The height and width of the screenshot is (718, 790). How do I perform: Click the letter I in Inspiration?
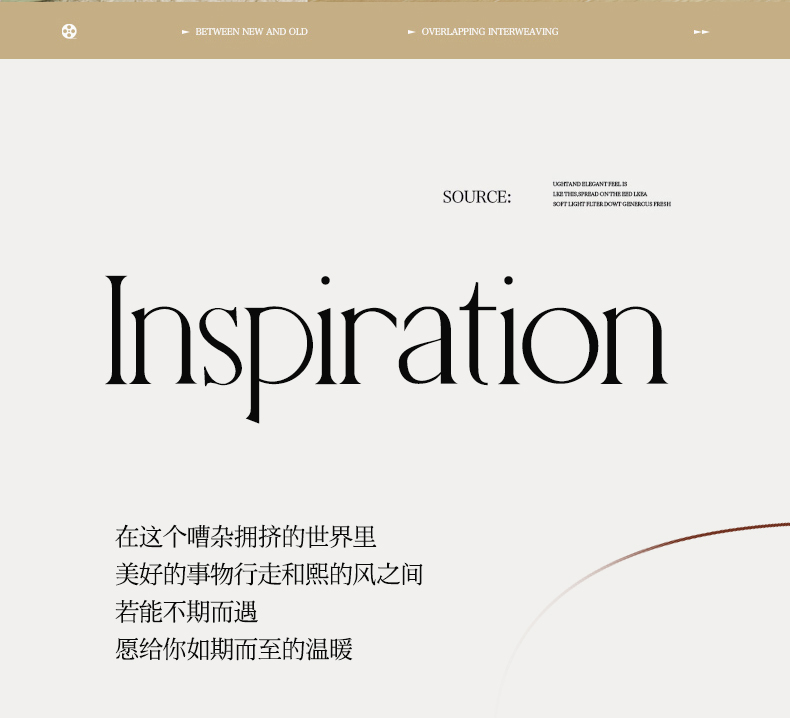coord(118,330)
